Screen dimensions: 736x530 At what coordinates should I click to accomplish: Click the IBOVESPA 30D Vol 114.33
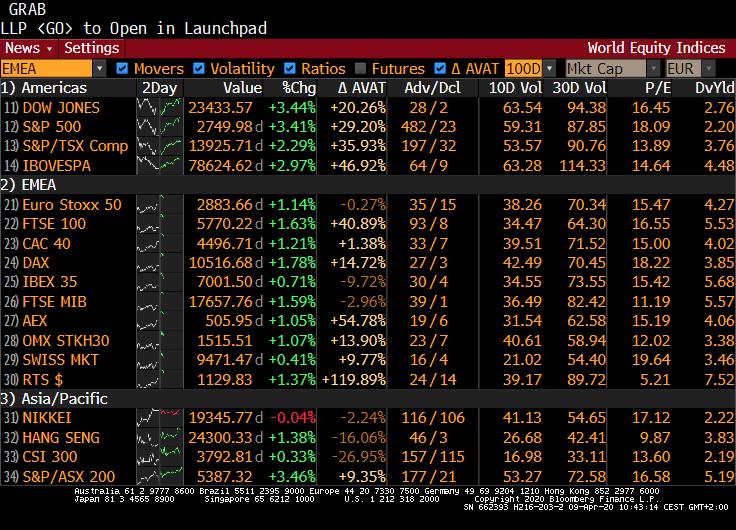tap(583, 166)
